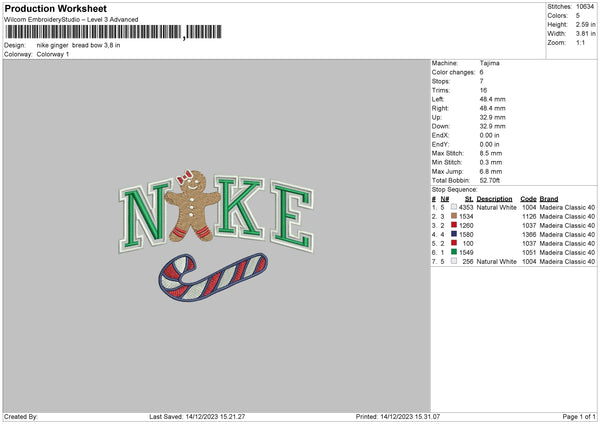
Task: Select the Width value '3.81 in'
Action: [x=585, y=34]
